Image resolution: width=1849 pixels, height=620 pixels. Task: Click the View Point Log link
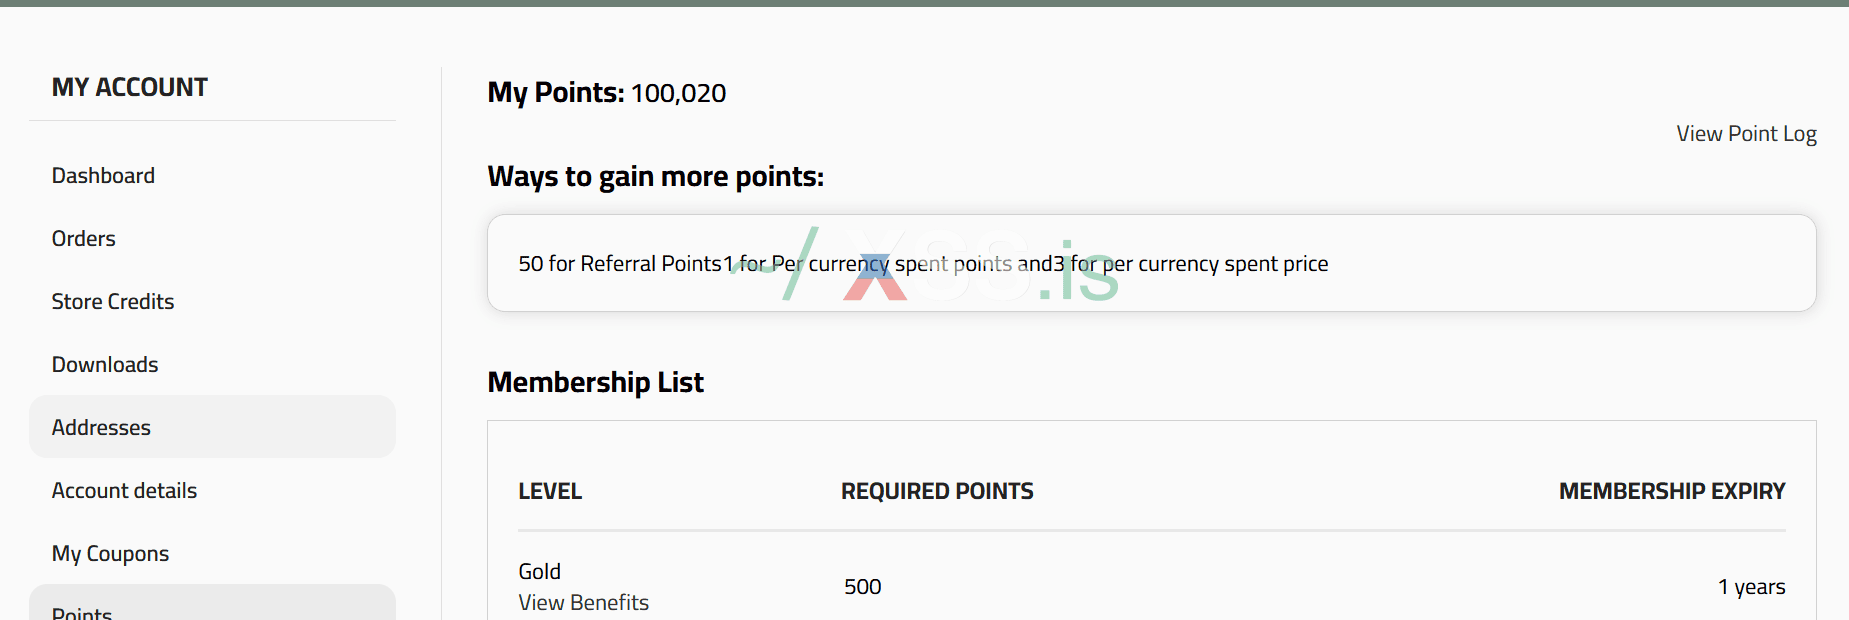(1746, 134)
